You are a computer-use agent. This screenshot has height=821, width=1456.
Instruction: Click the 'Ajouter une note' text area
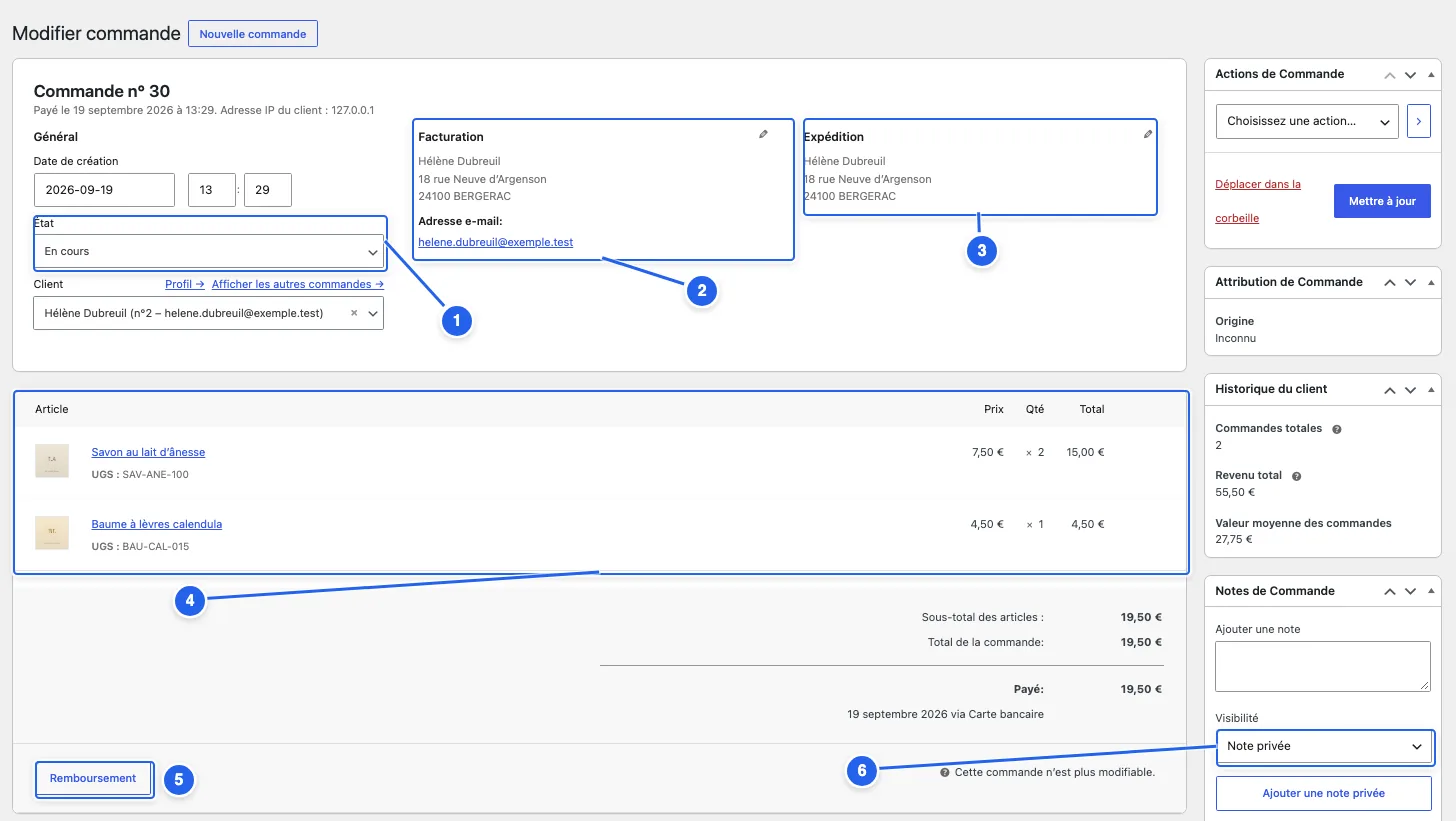pos(1323,666)
